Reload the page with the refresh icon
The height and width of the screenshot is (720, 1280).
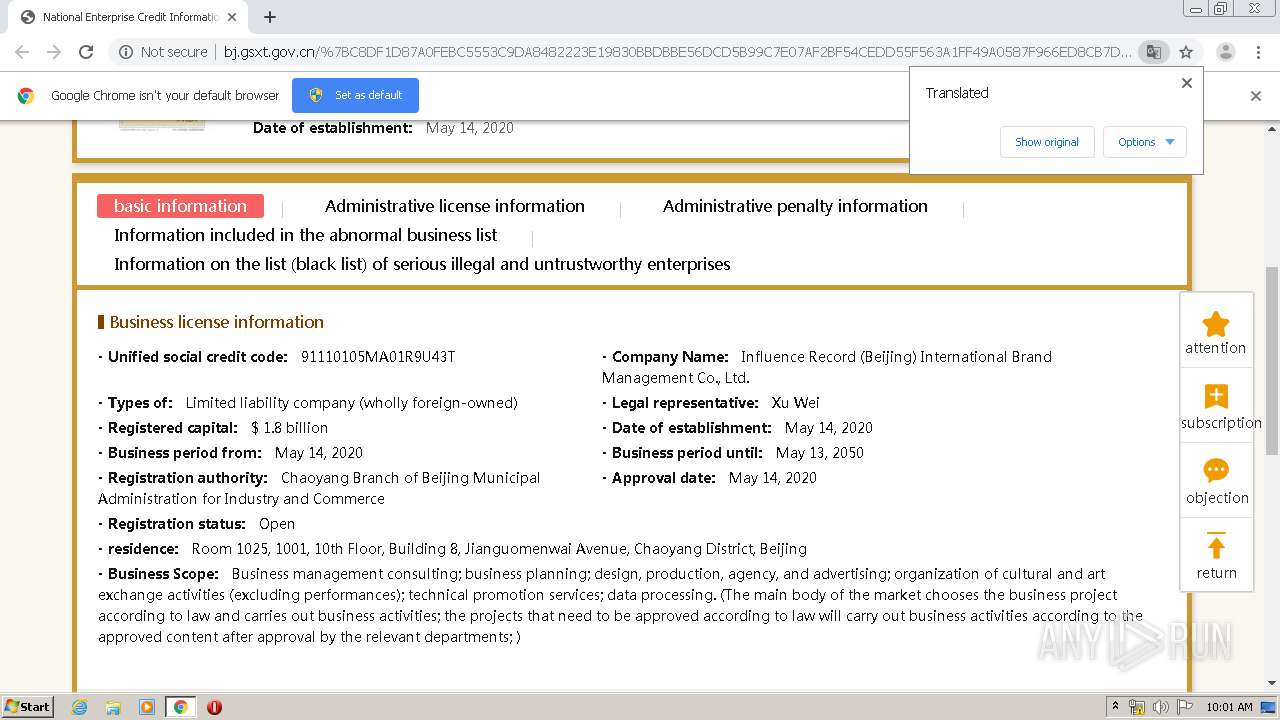click(86, 52)
